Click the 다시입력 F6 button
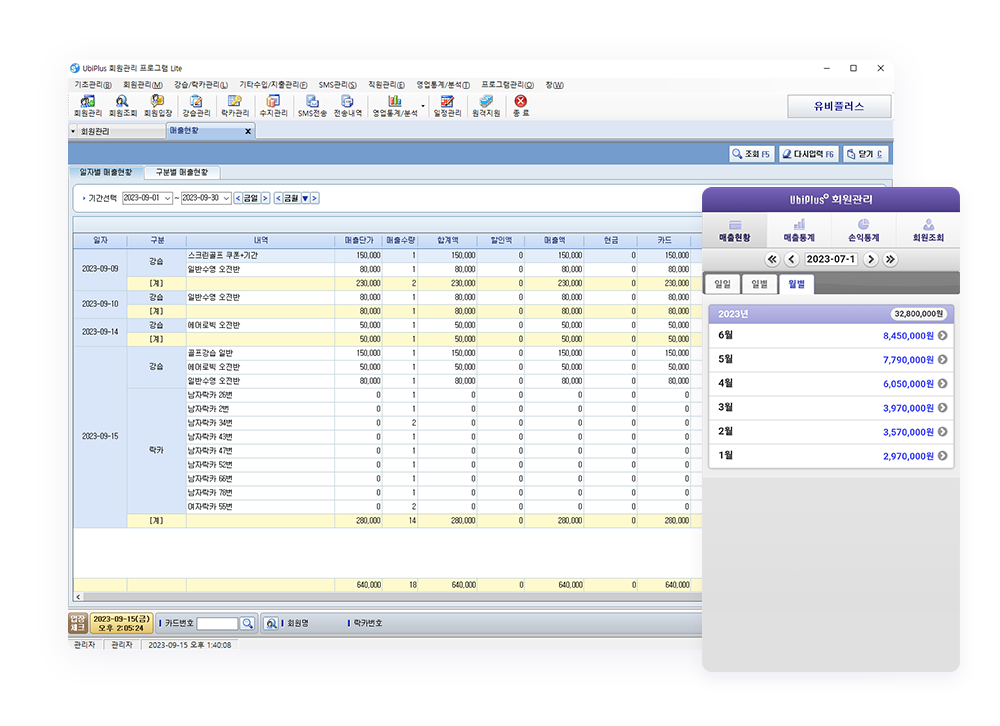This screenshot has height=726, width=1000. coord(808,154)
